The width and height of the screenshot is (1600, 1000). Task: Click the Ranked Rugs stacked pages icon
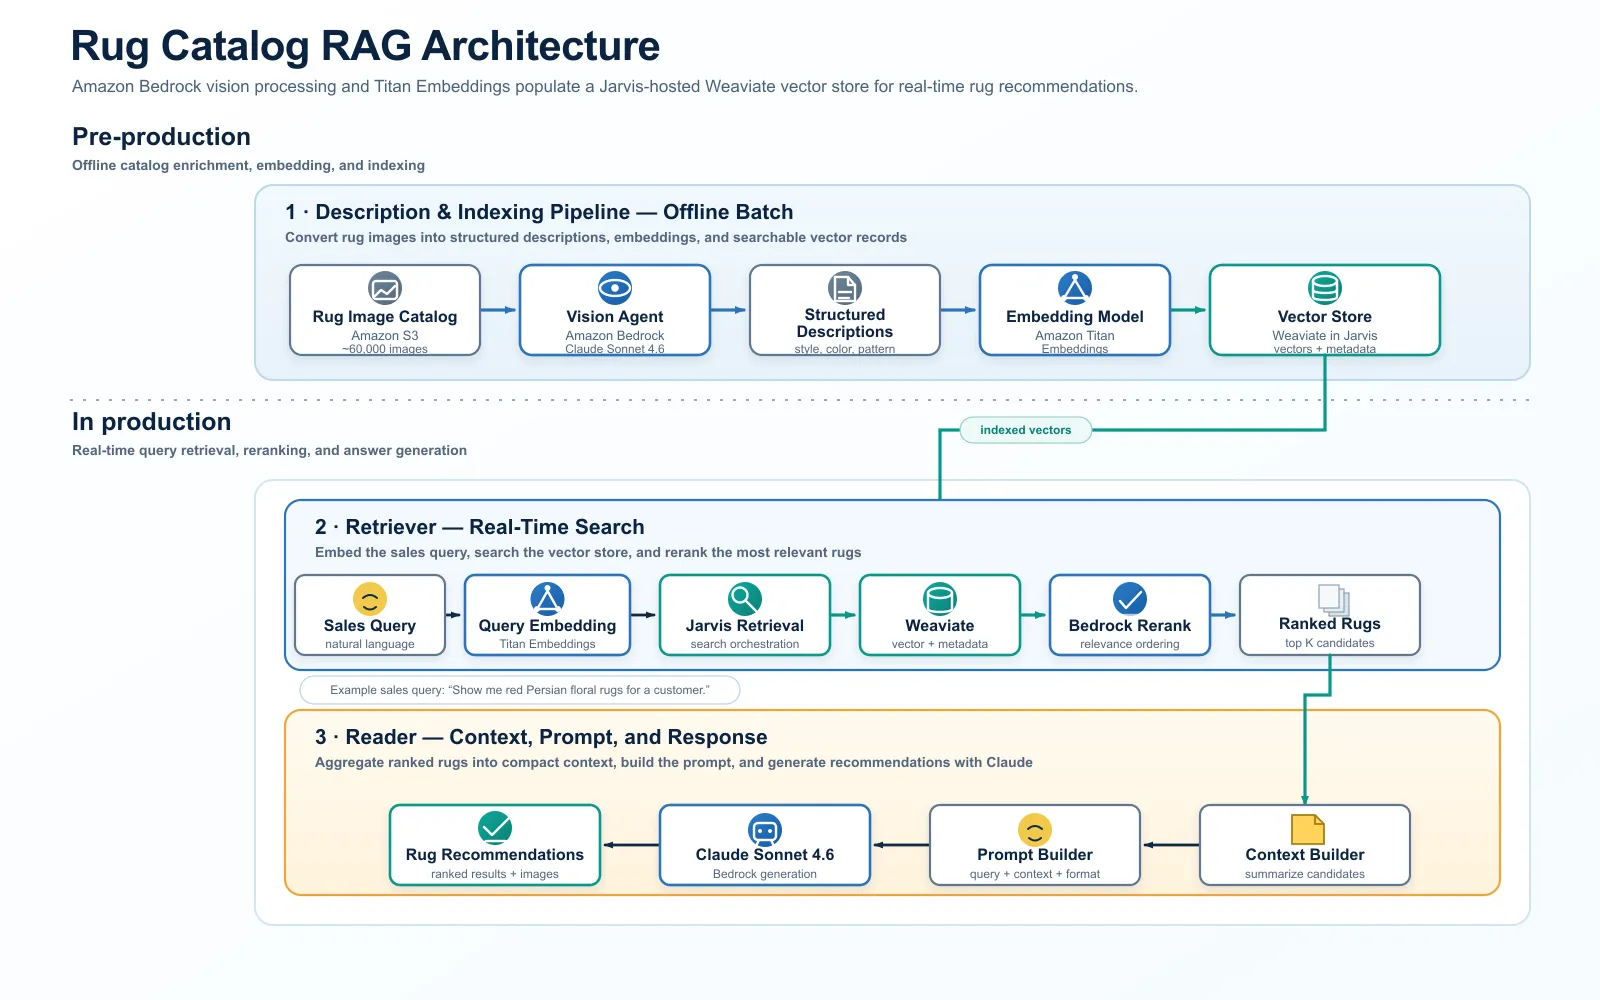(x=1333, y=599)
